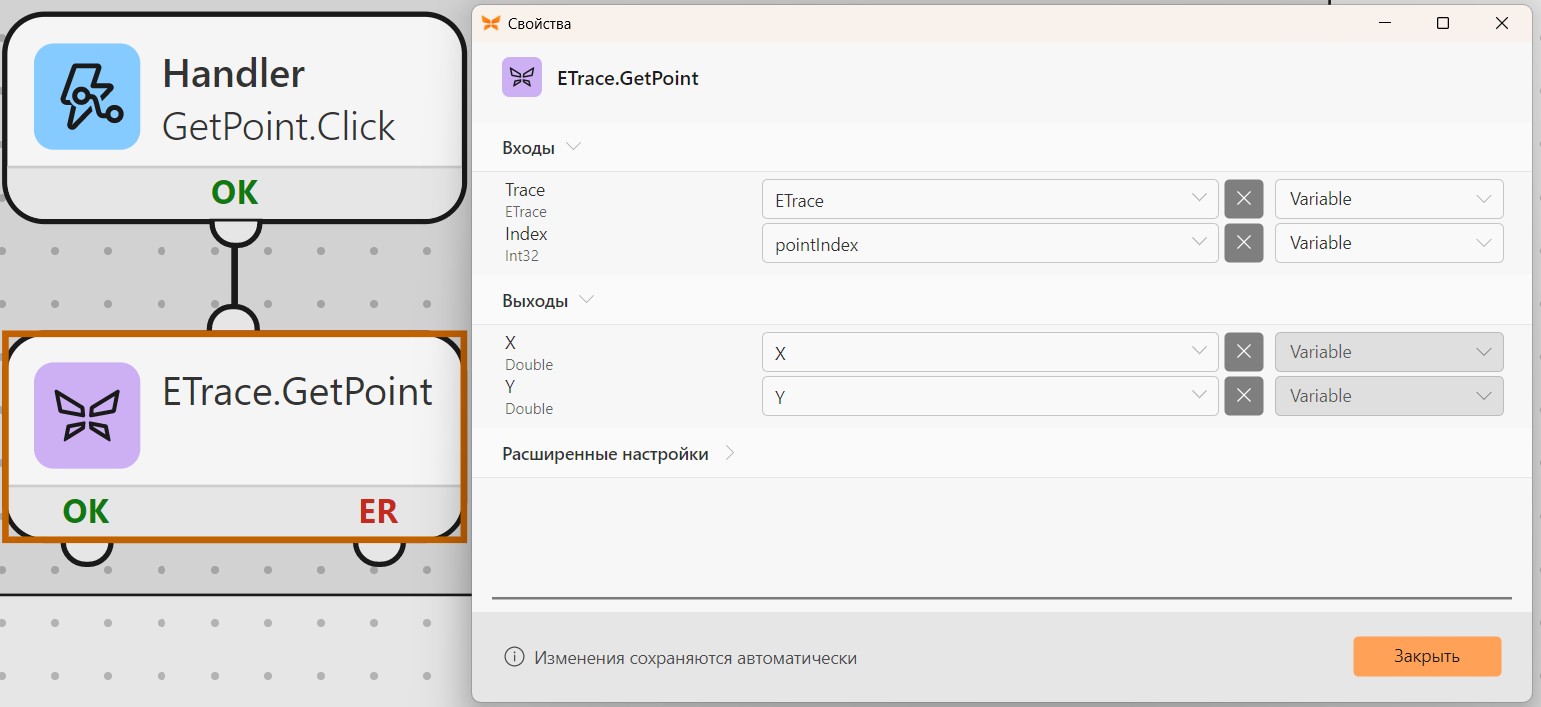The height and width of the screenshot is (707, 1541).
Task: Open the X output variable dropdown
Action: click(x=990, y=352)
